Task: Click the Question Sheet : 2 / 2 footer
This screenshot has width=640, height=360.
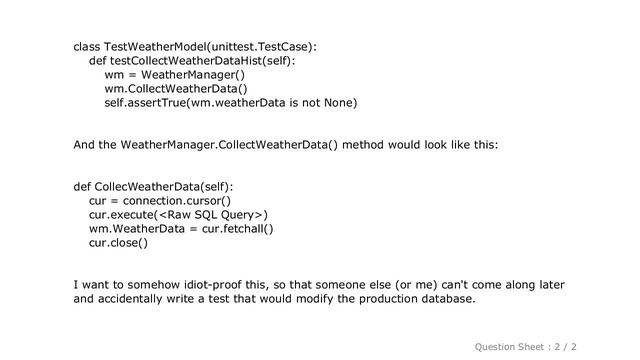Action: click(x=526, y=347)
